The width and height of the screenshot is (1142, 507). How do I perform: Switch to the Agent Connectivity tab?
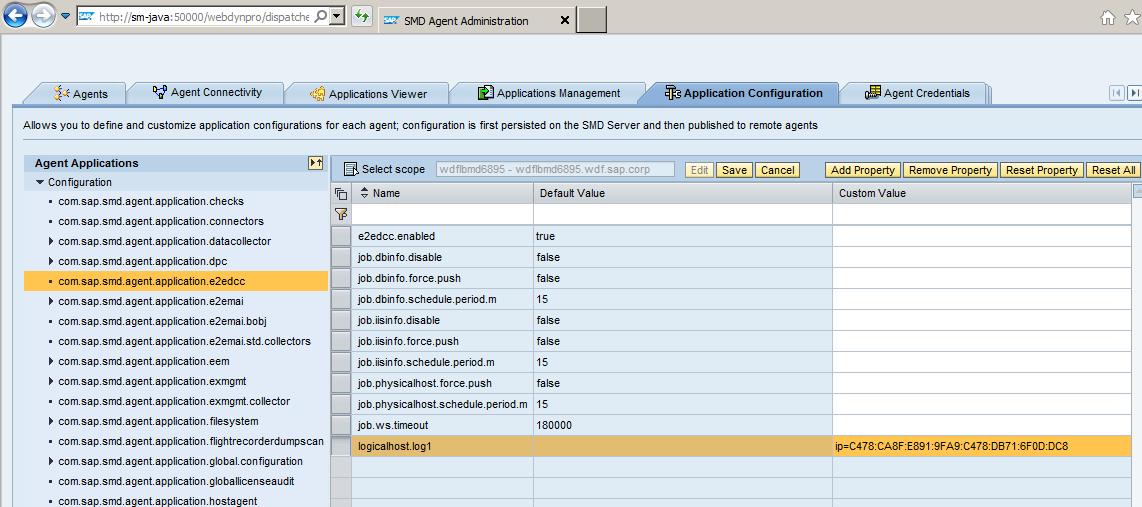[x=207, y=93]
